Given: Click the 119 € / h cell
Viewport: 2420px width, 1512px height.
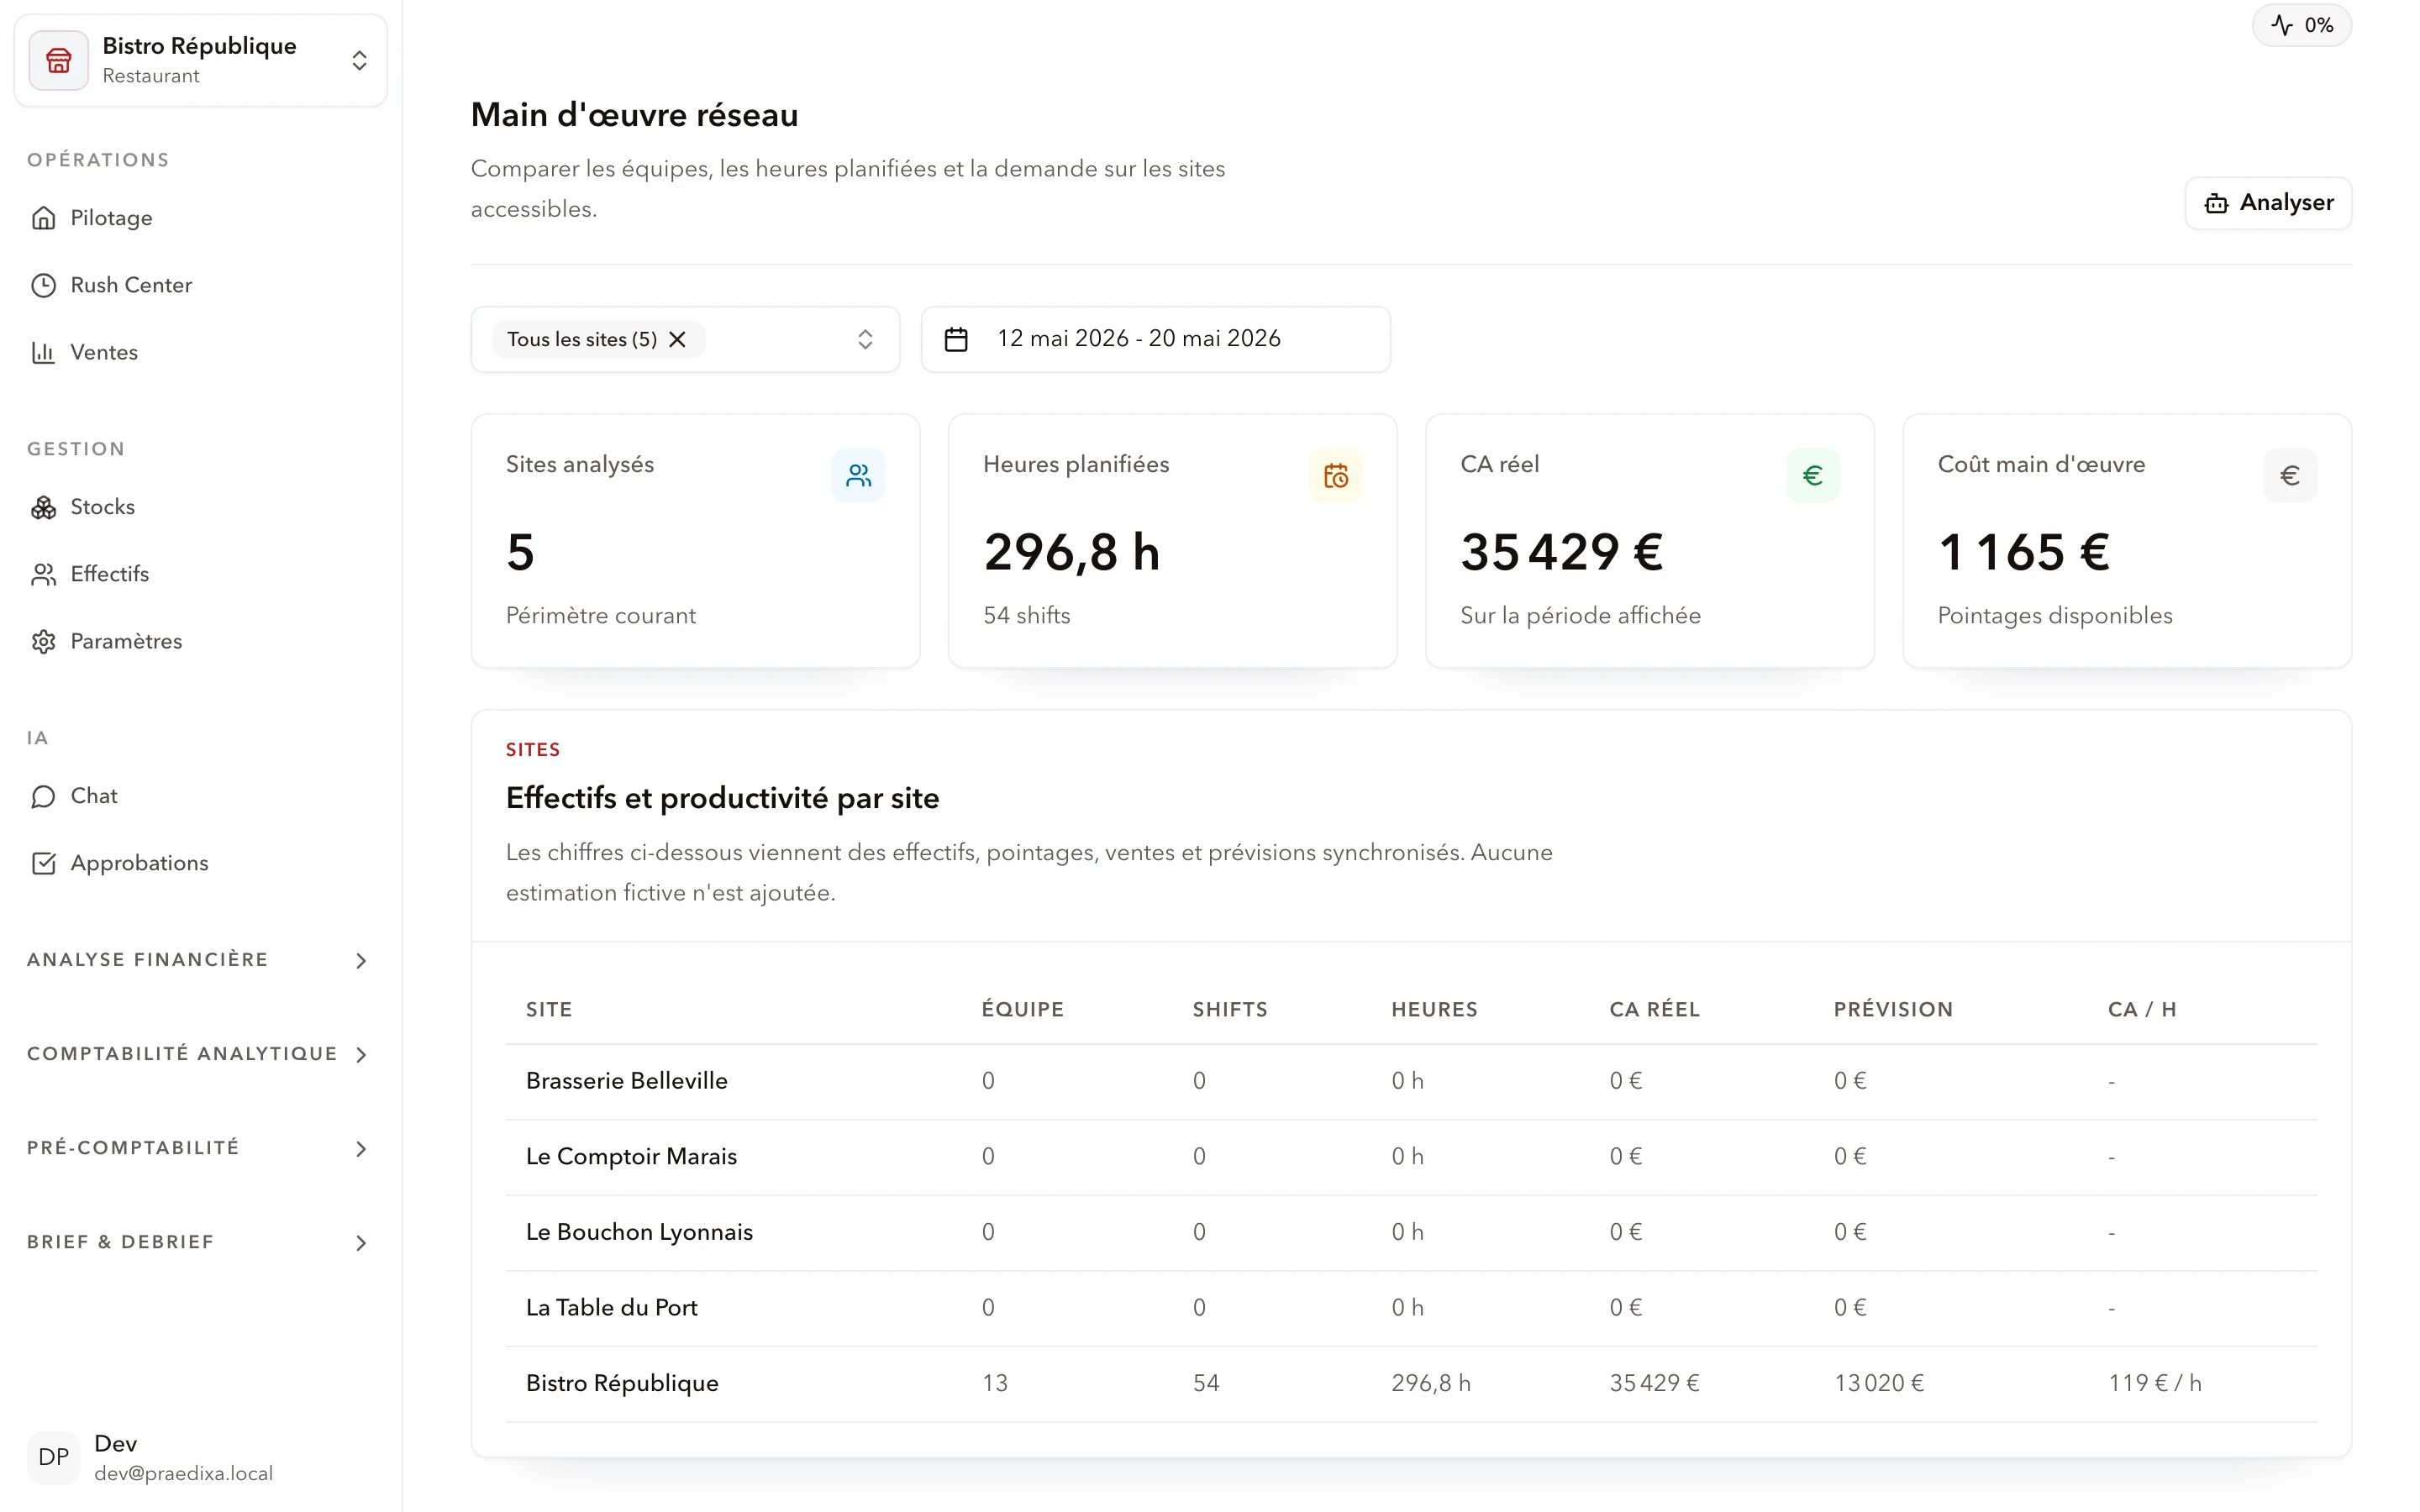Looking at the screenshot, I should tap(2154, 1384).
